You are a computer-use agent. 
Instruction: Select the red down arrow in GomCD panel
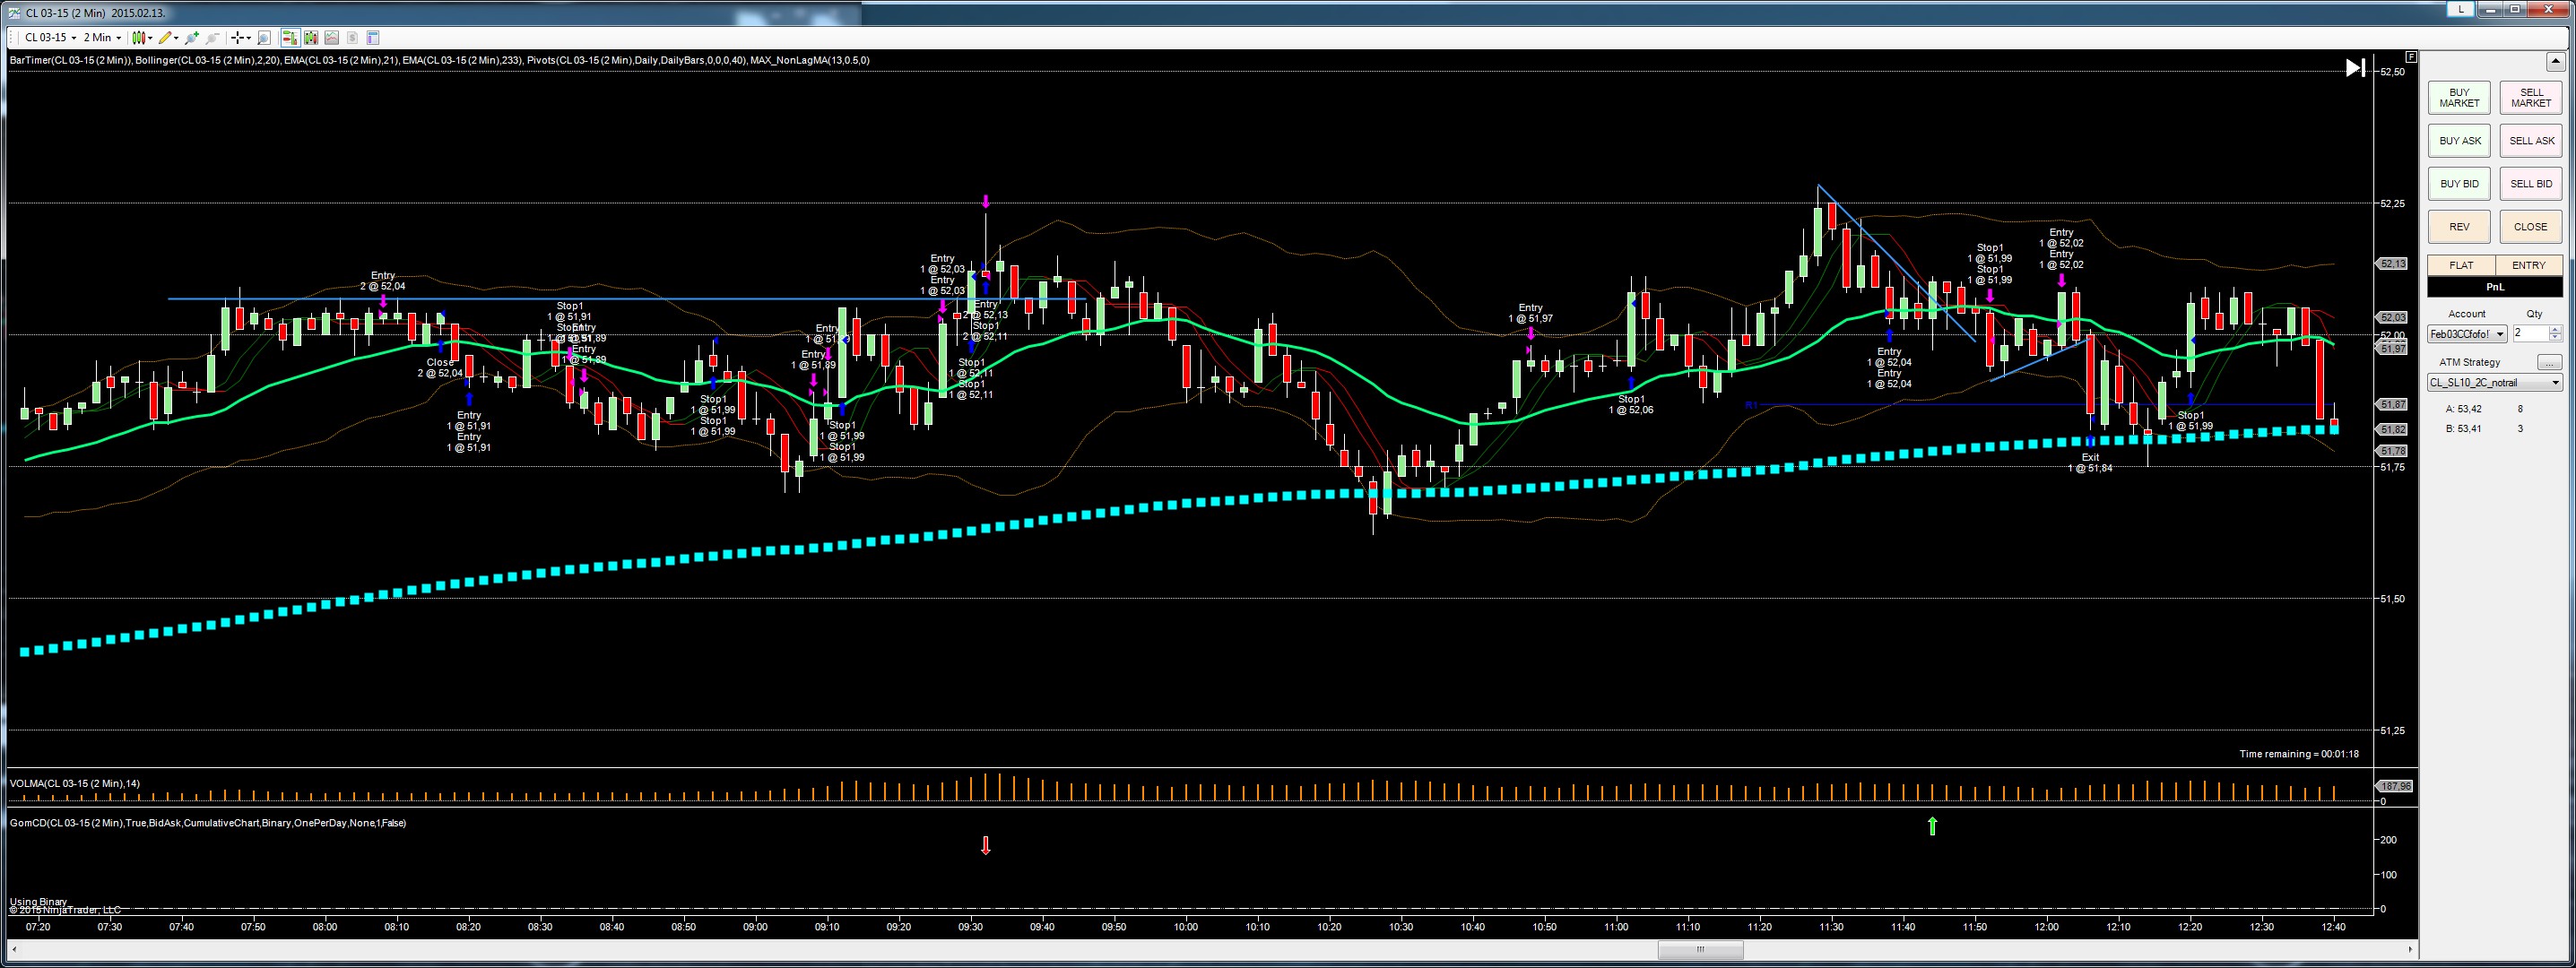point(985,846)
